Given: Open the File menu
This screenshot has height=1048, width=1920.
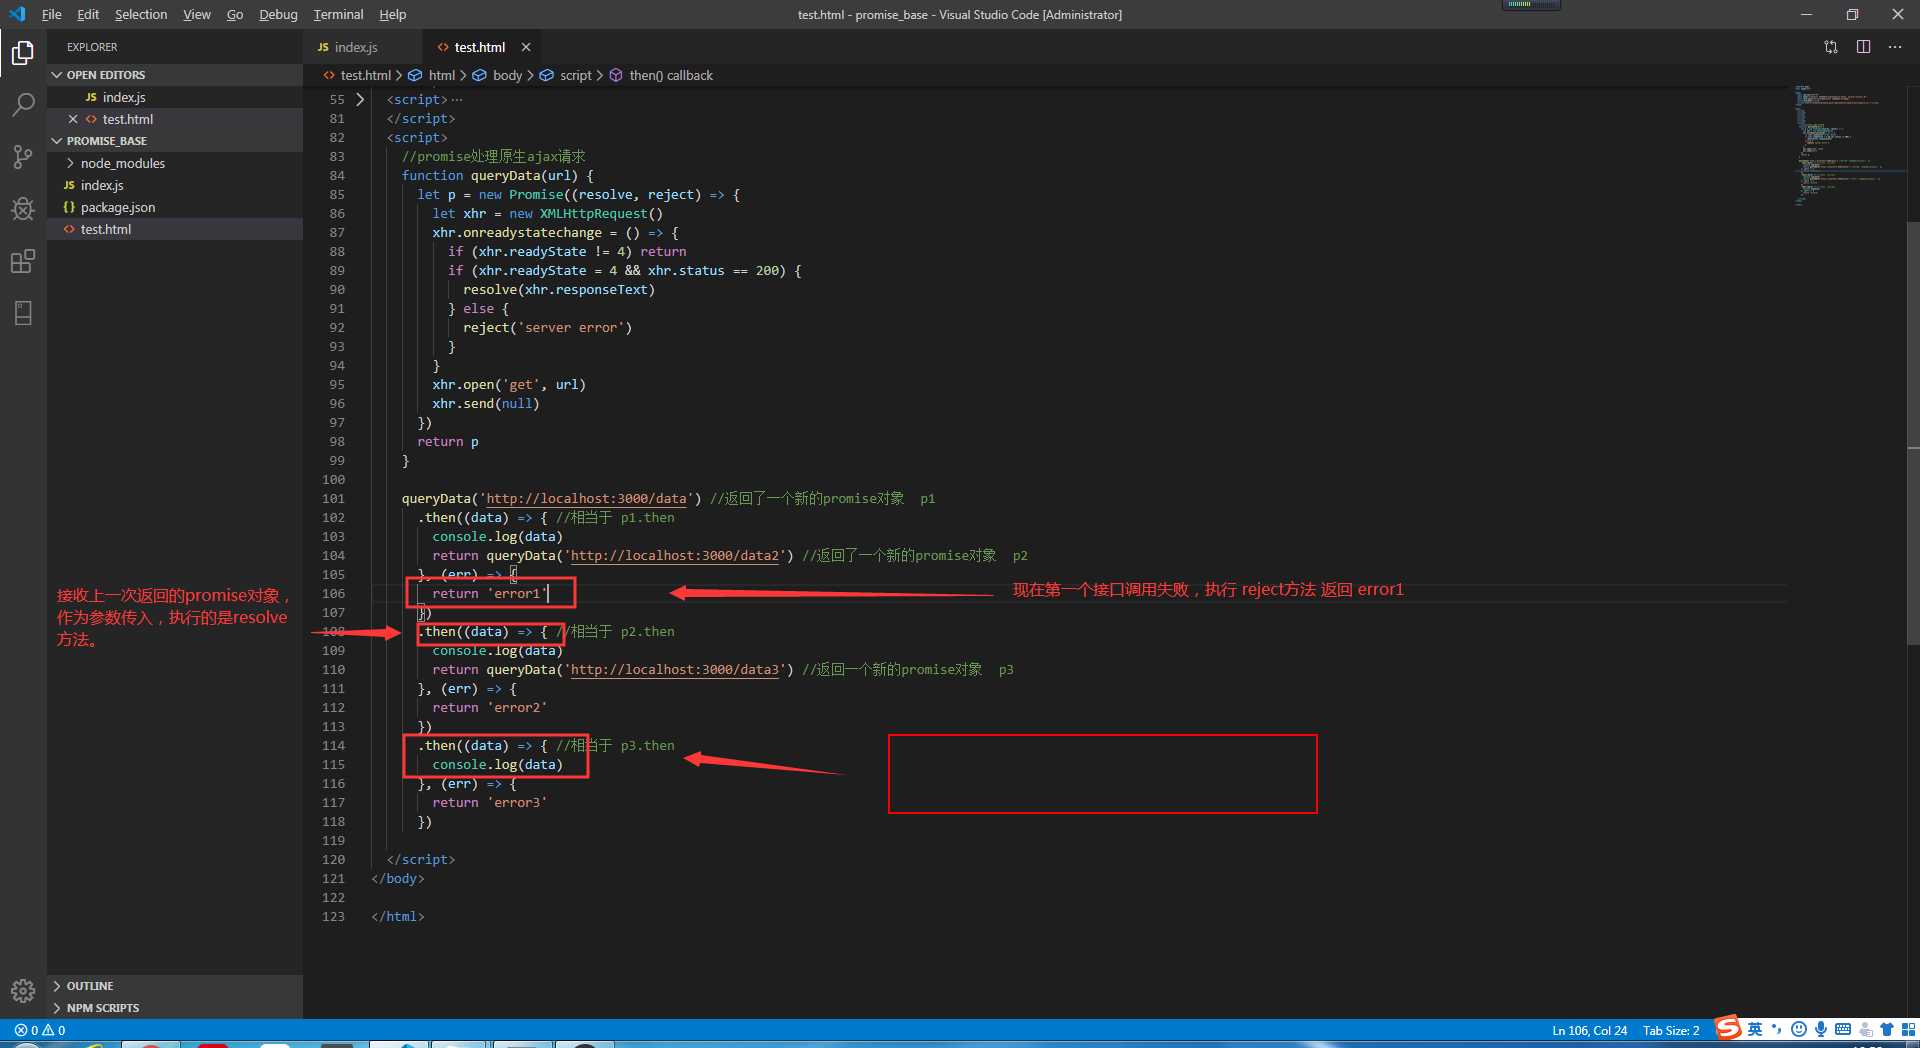Looking at the screenshot, I should (x=52, y=14).
